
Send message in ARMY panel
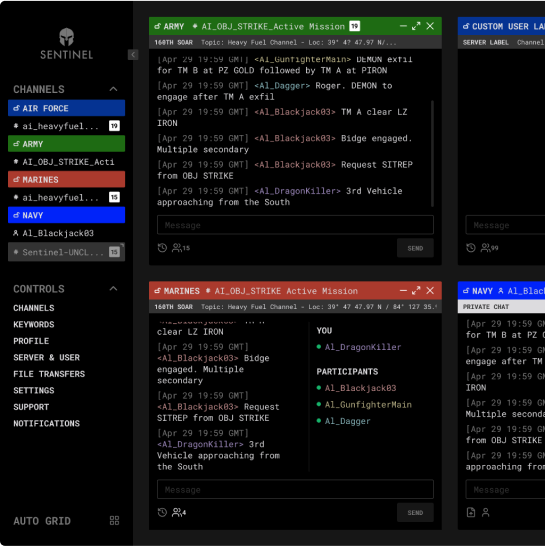(415, 248)
